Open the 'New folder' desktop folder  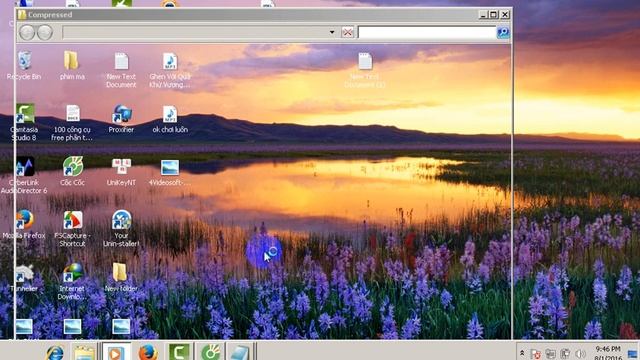click(x=120, y=278)
